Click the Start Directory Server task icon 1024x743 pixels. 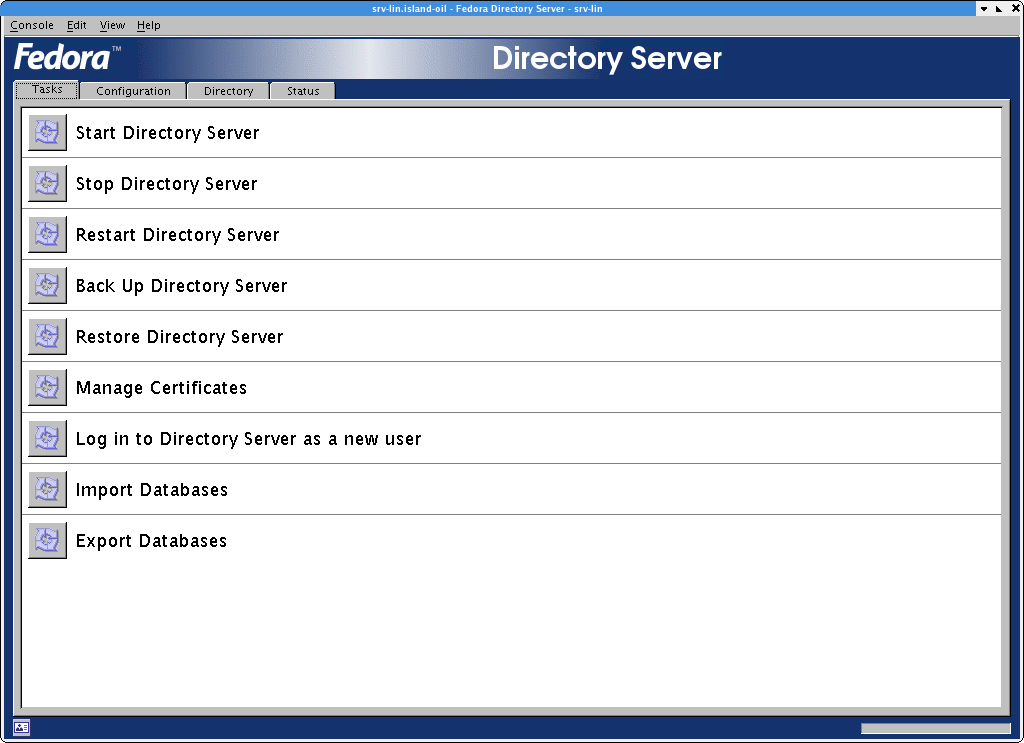47,133
